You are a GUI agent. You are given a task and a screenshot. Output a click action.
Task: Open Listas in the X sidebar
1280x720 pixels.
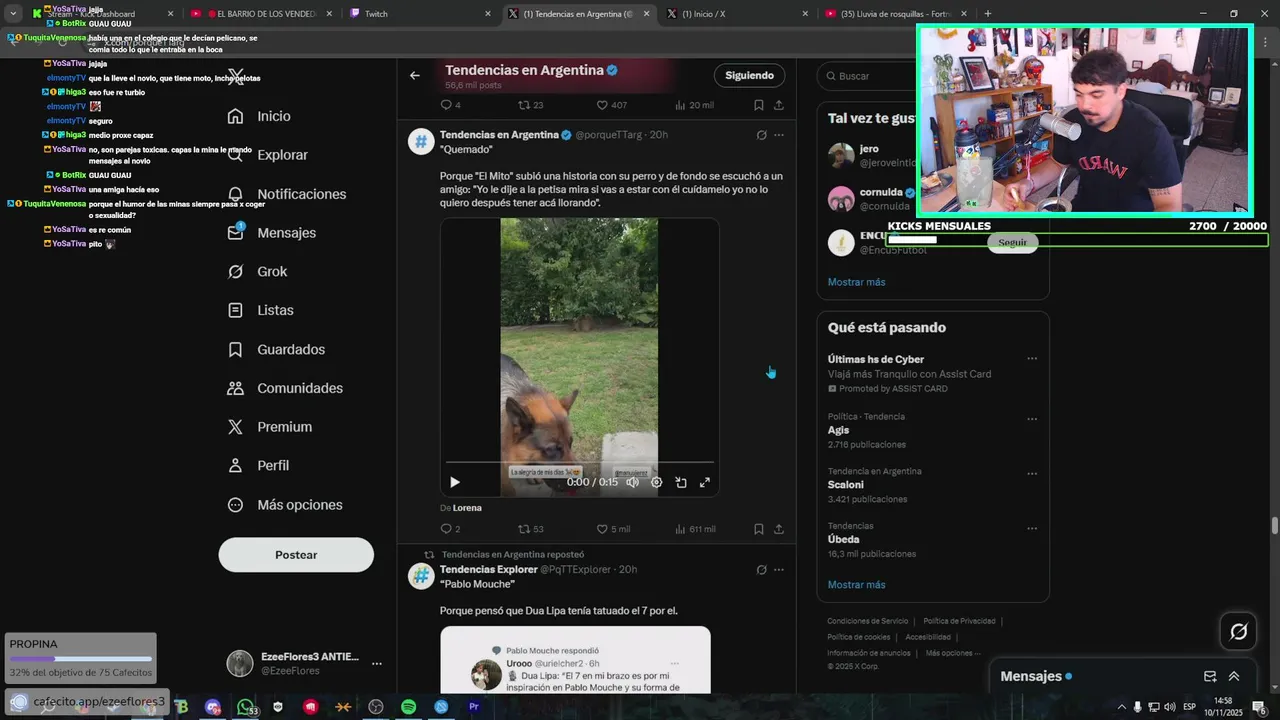[261, 311]
